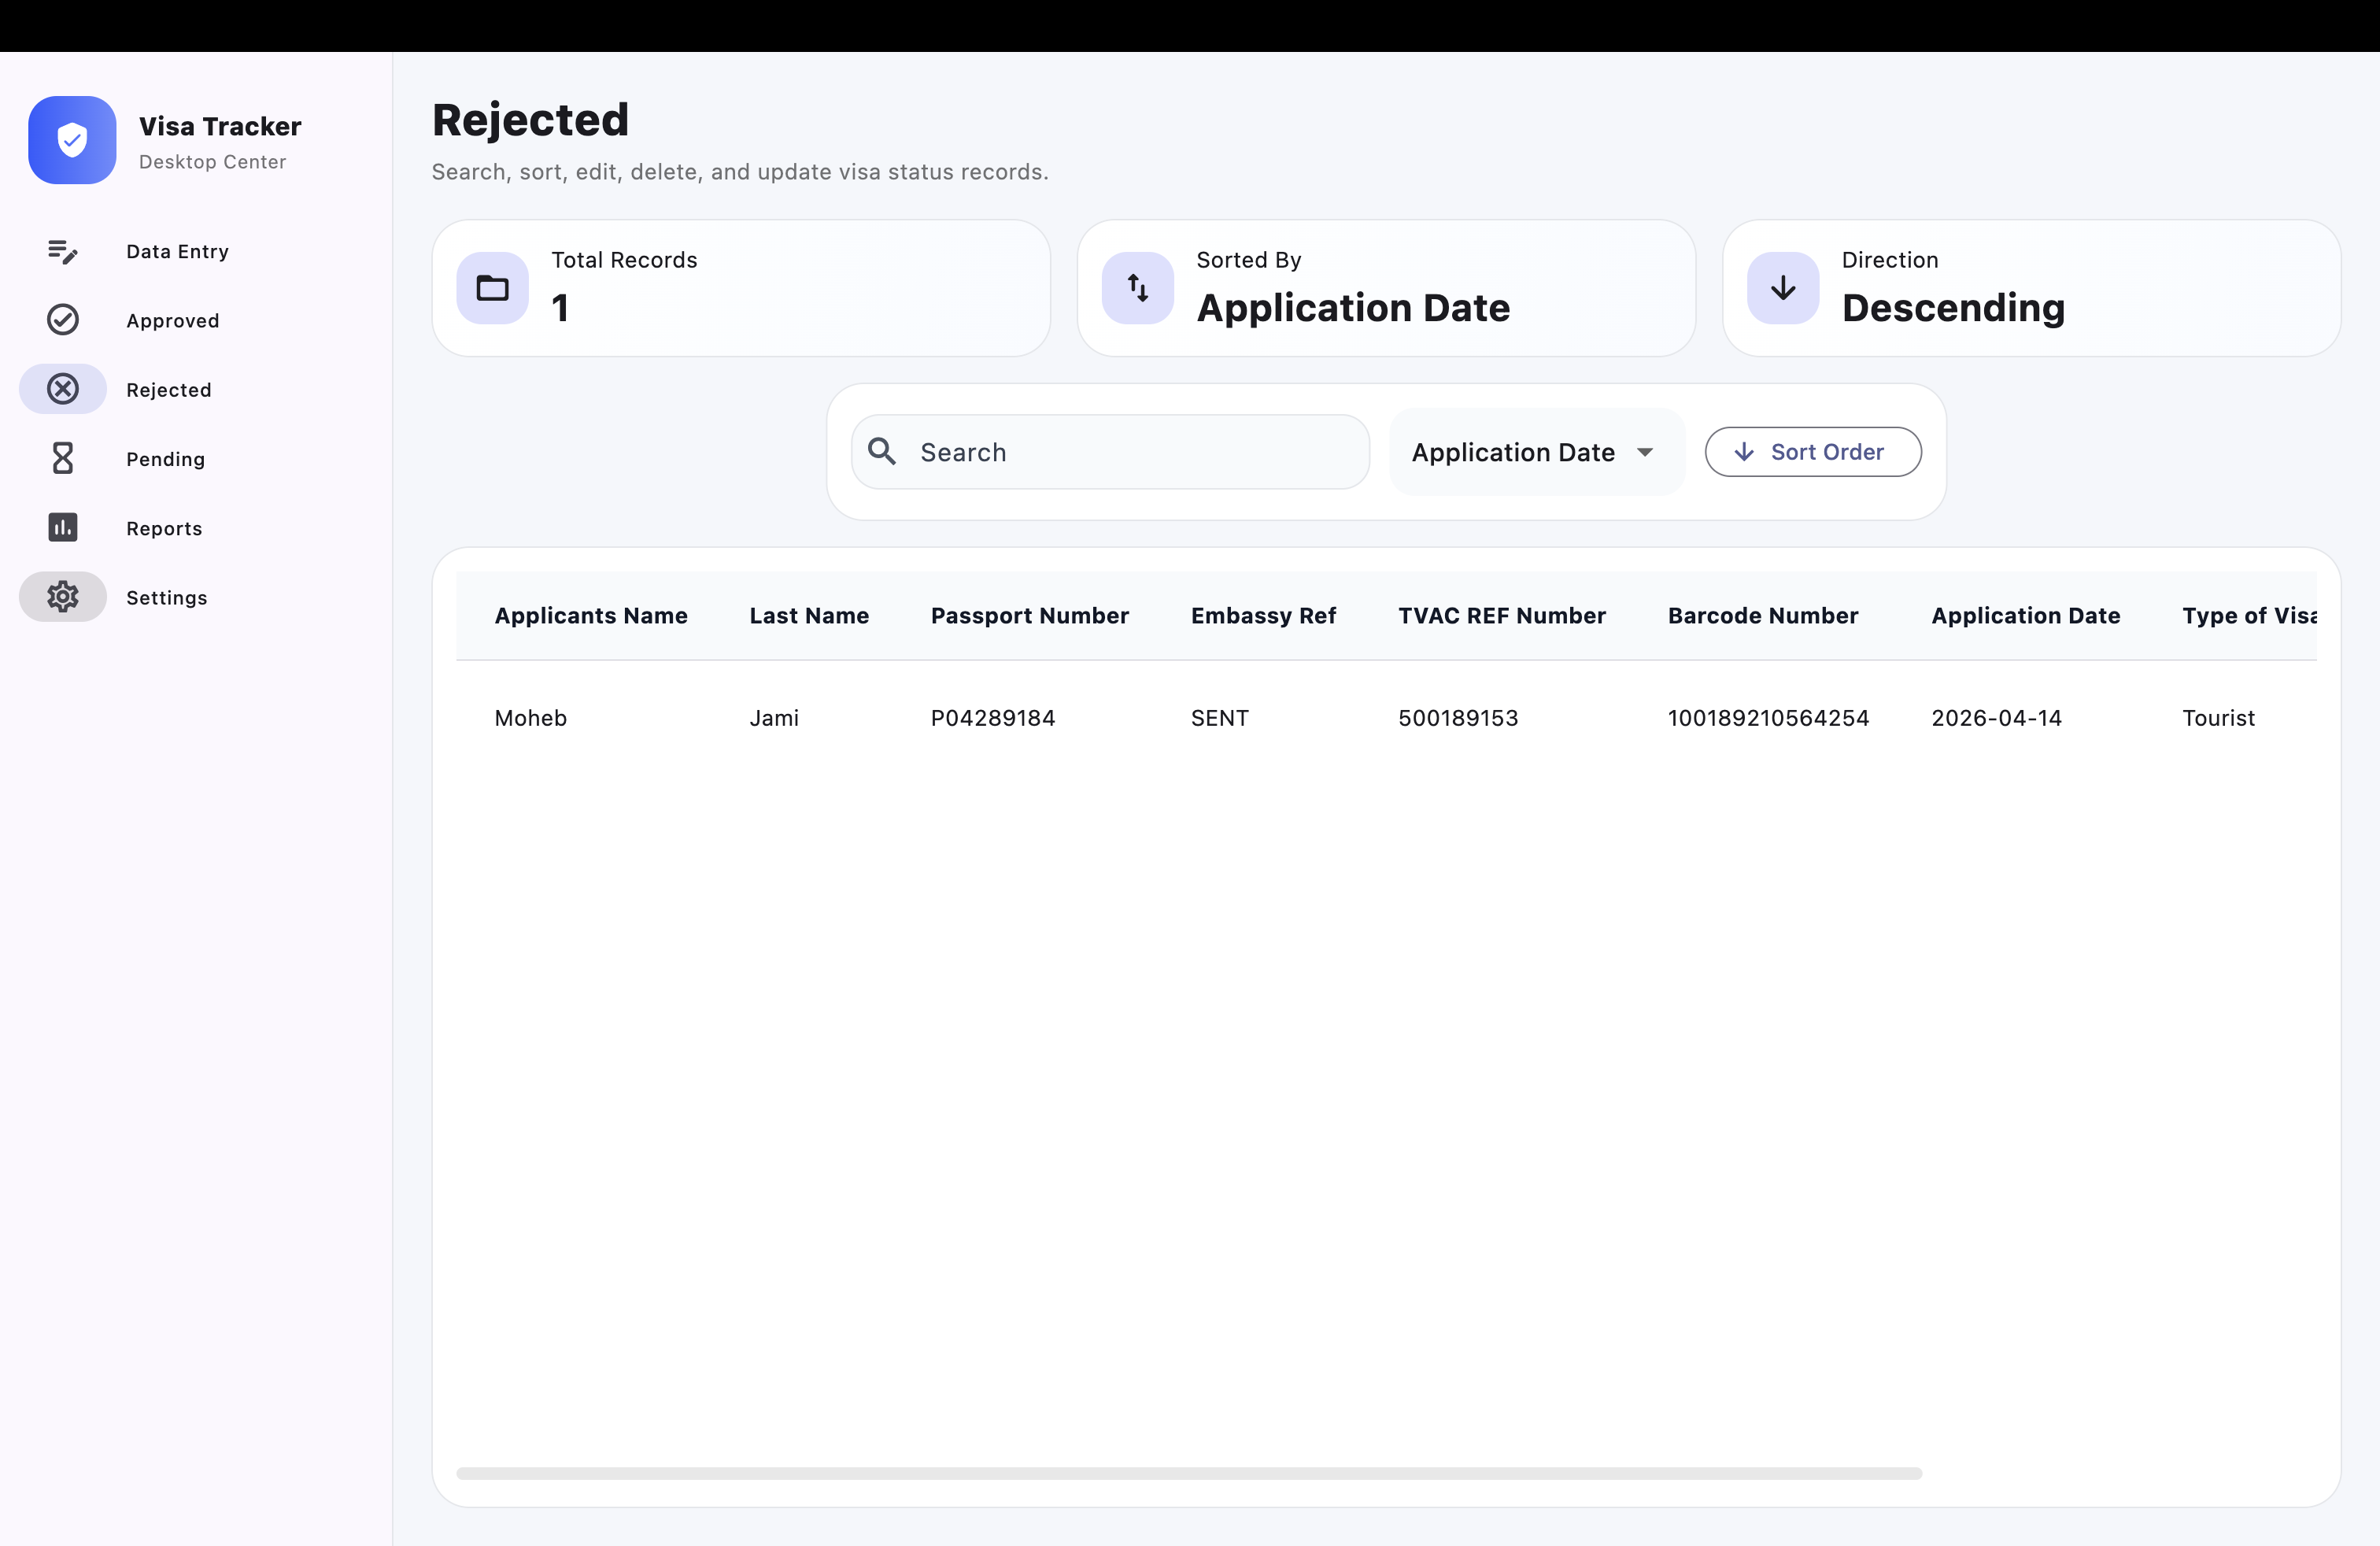The image size is (2380, 1546).
Task: Click the down-arrow icon in Direction card
Action: [1783, 288]
